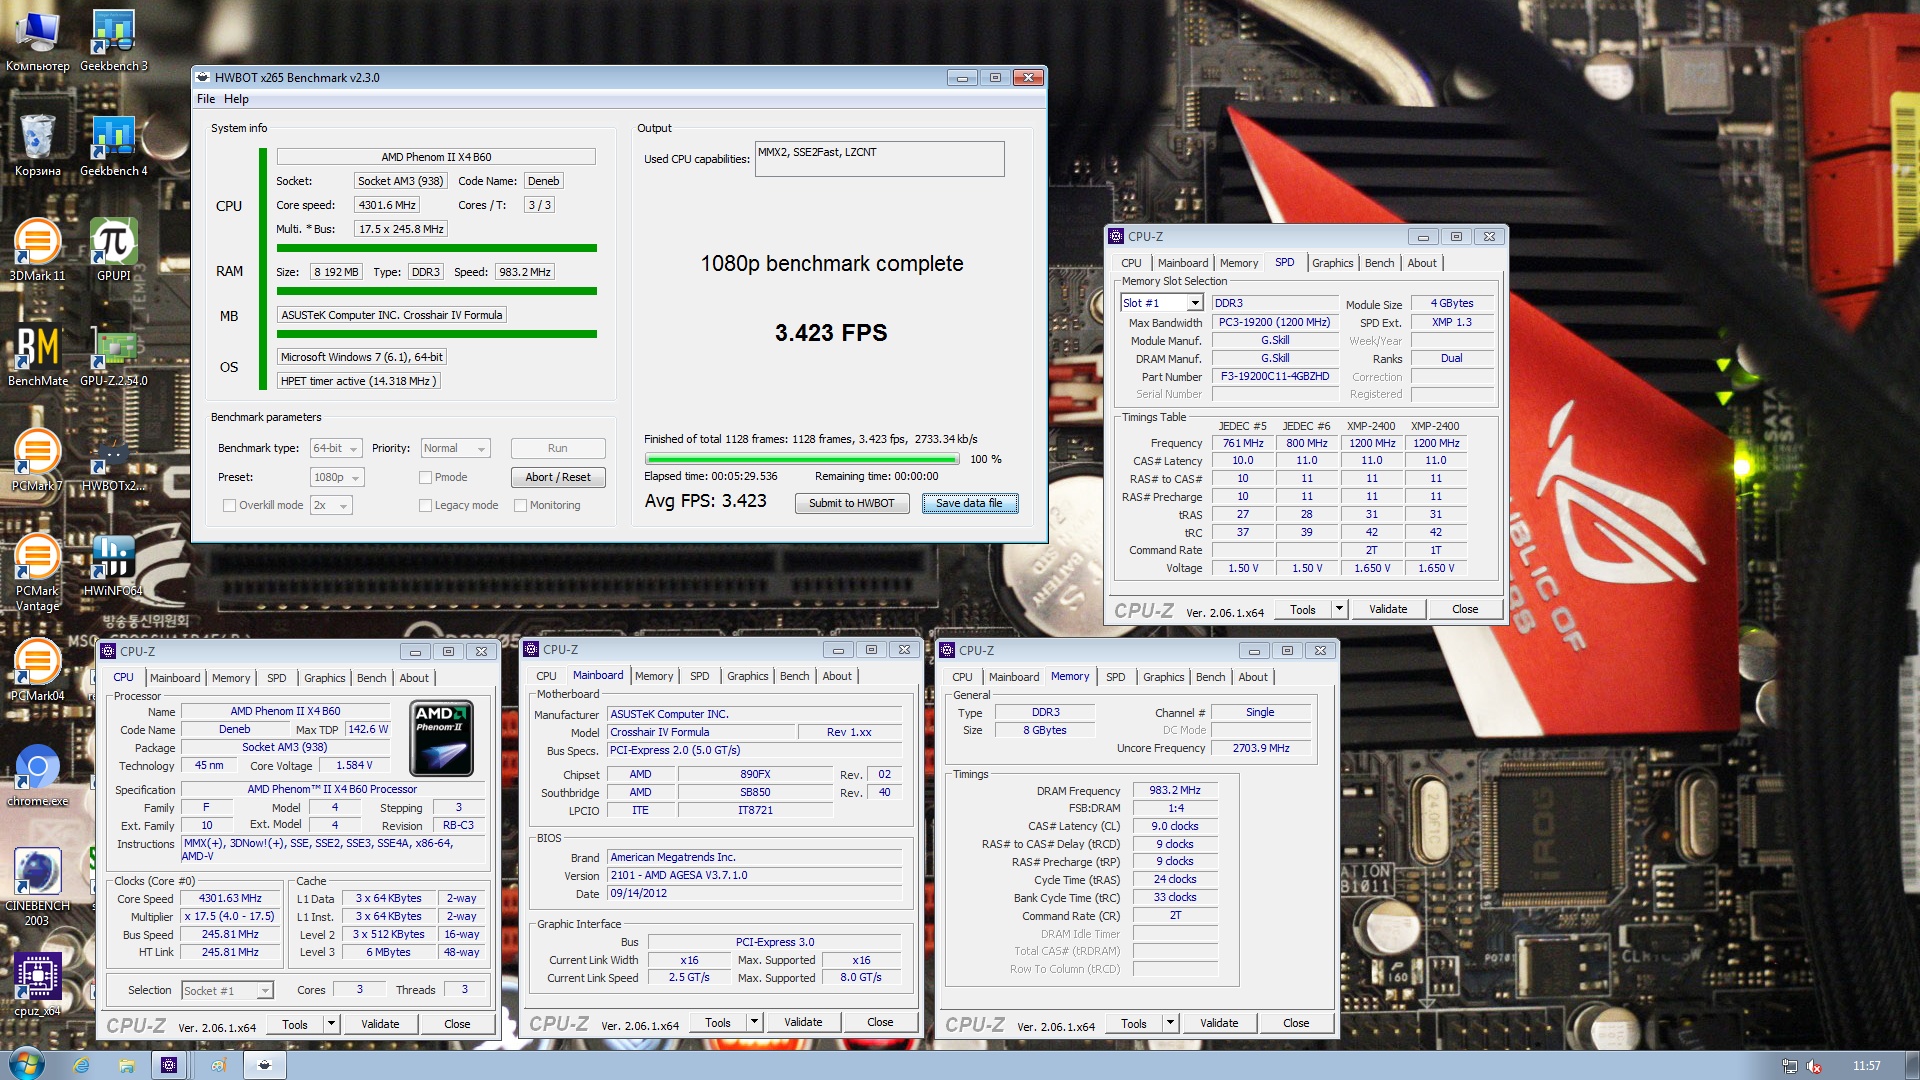Enable the Legacy mode checkbox
The width and height of the screenshot is (1920, 1080).
pos(425,505)
